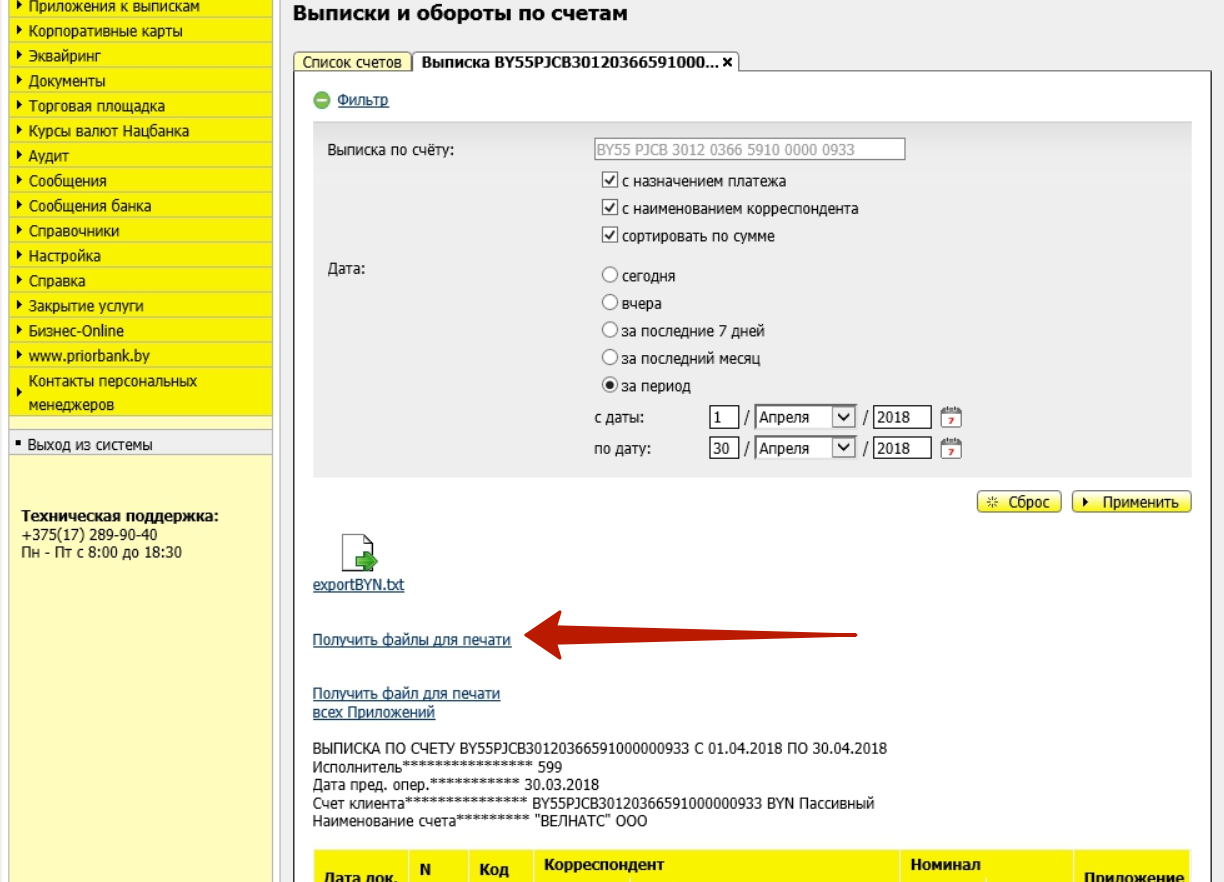
Task: Open calendar picker for start date
Action: click(x=951, y=417)
